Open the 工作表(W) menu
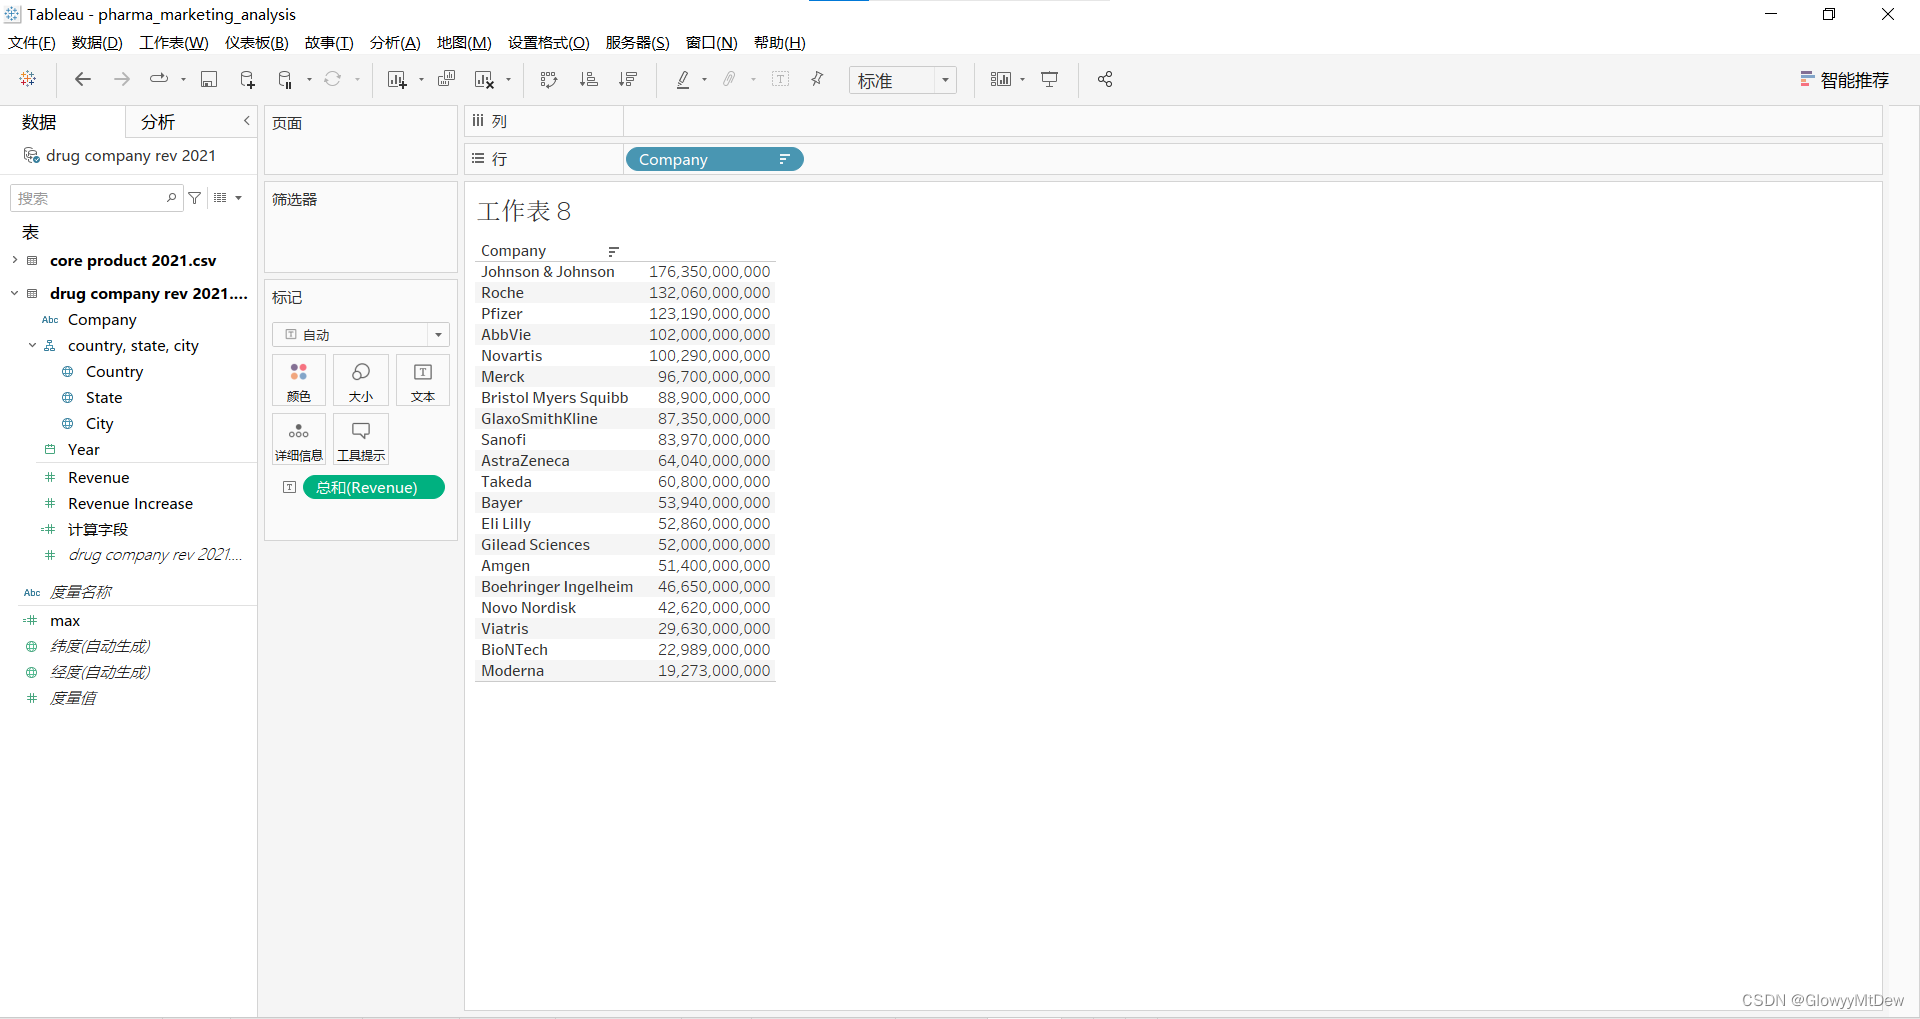Screen dimensions: 1920x1019 click(174, 42)
